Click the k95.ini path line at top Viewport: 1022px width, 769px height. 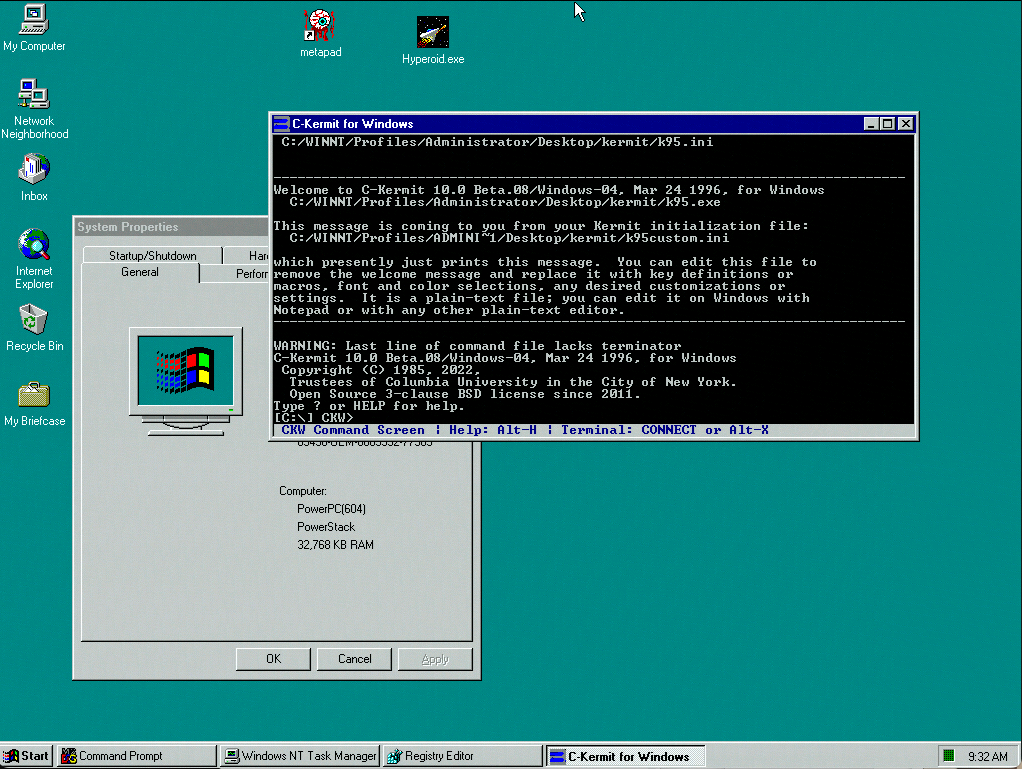point(497,142)
